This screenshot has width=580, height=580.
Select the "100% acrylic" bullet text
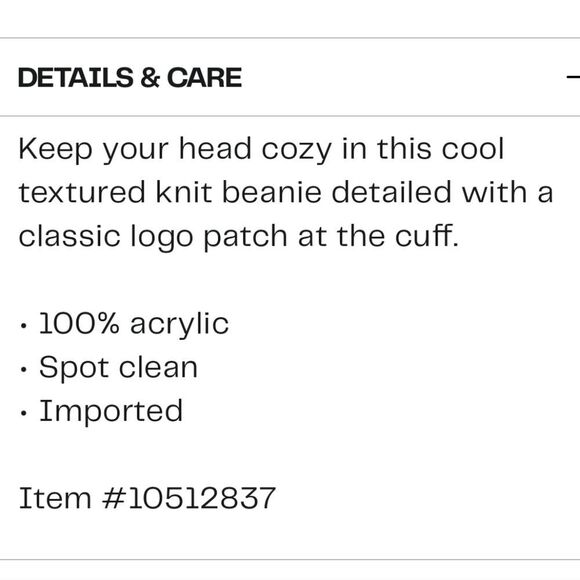click(134, 324)
